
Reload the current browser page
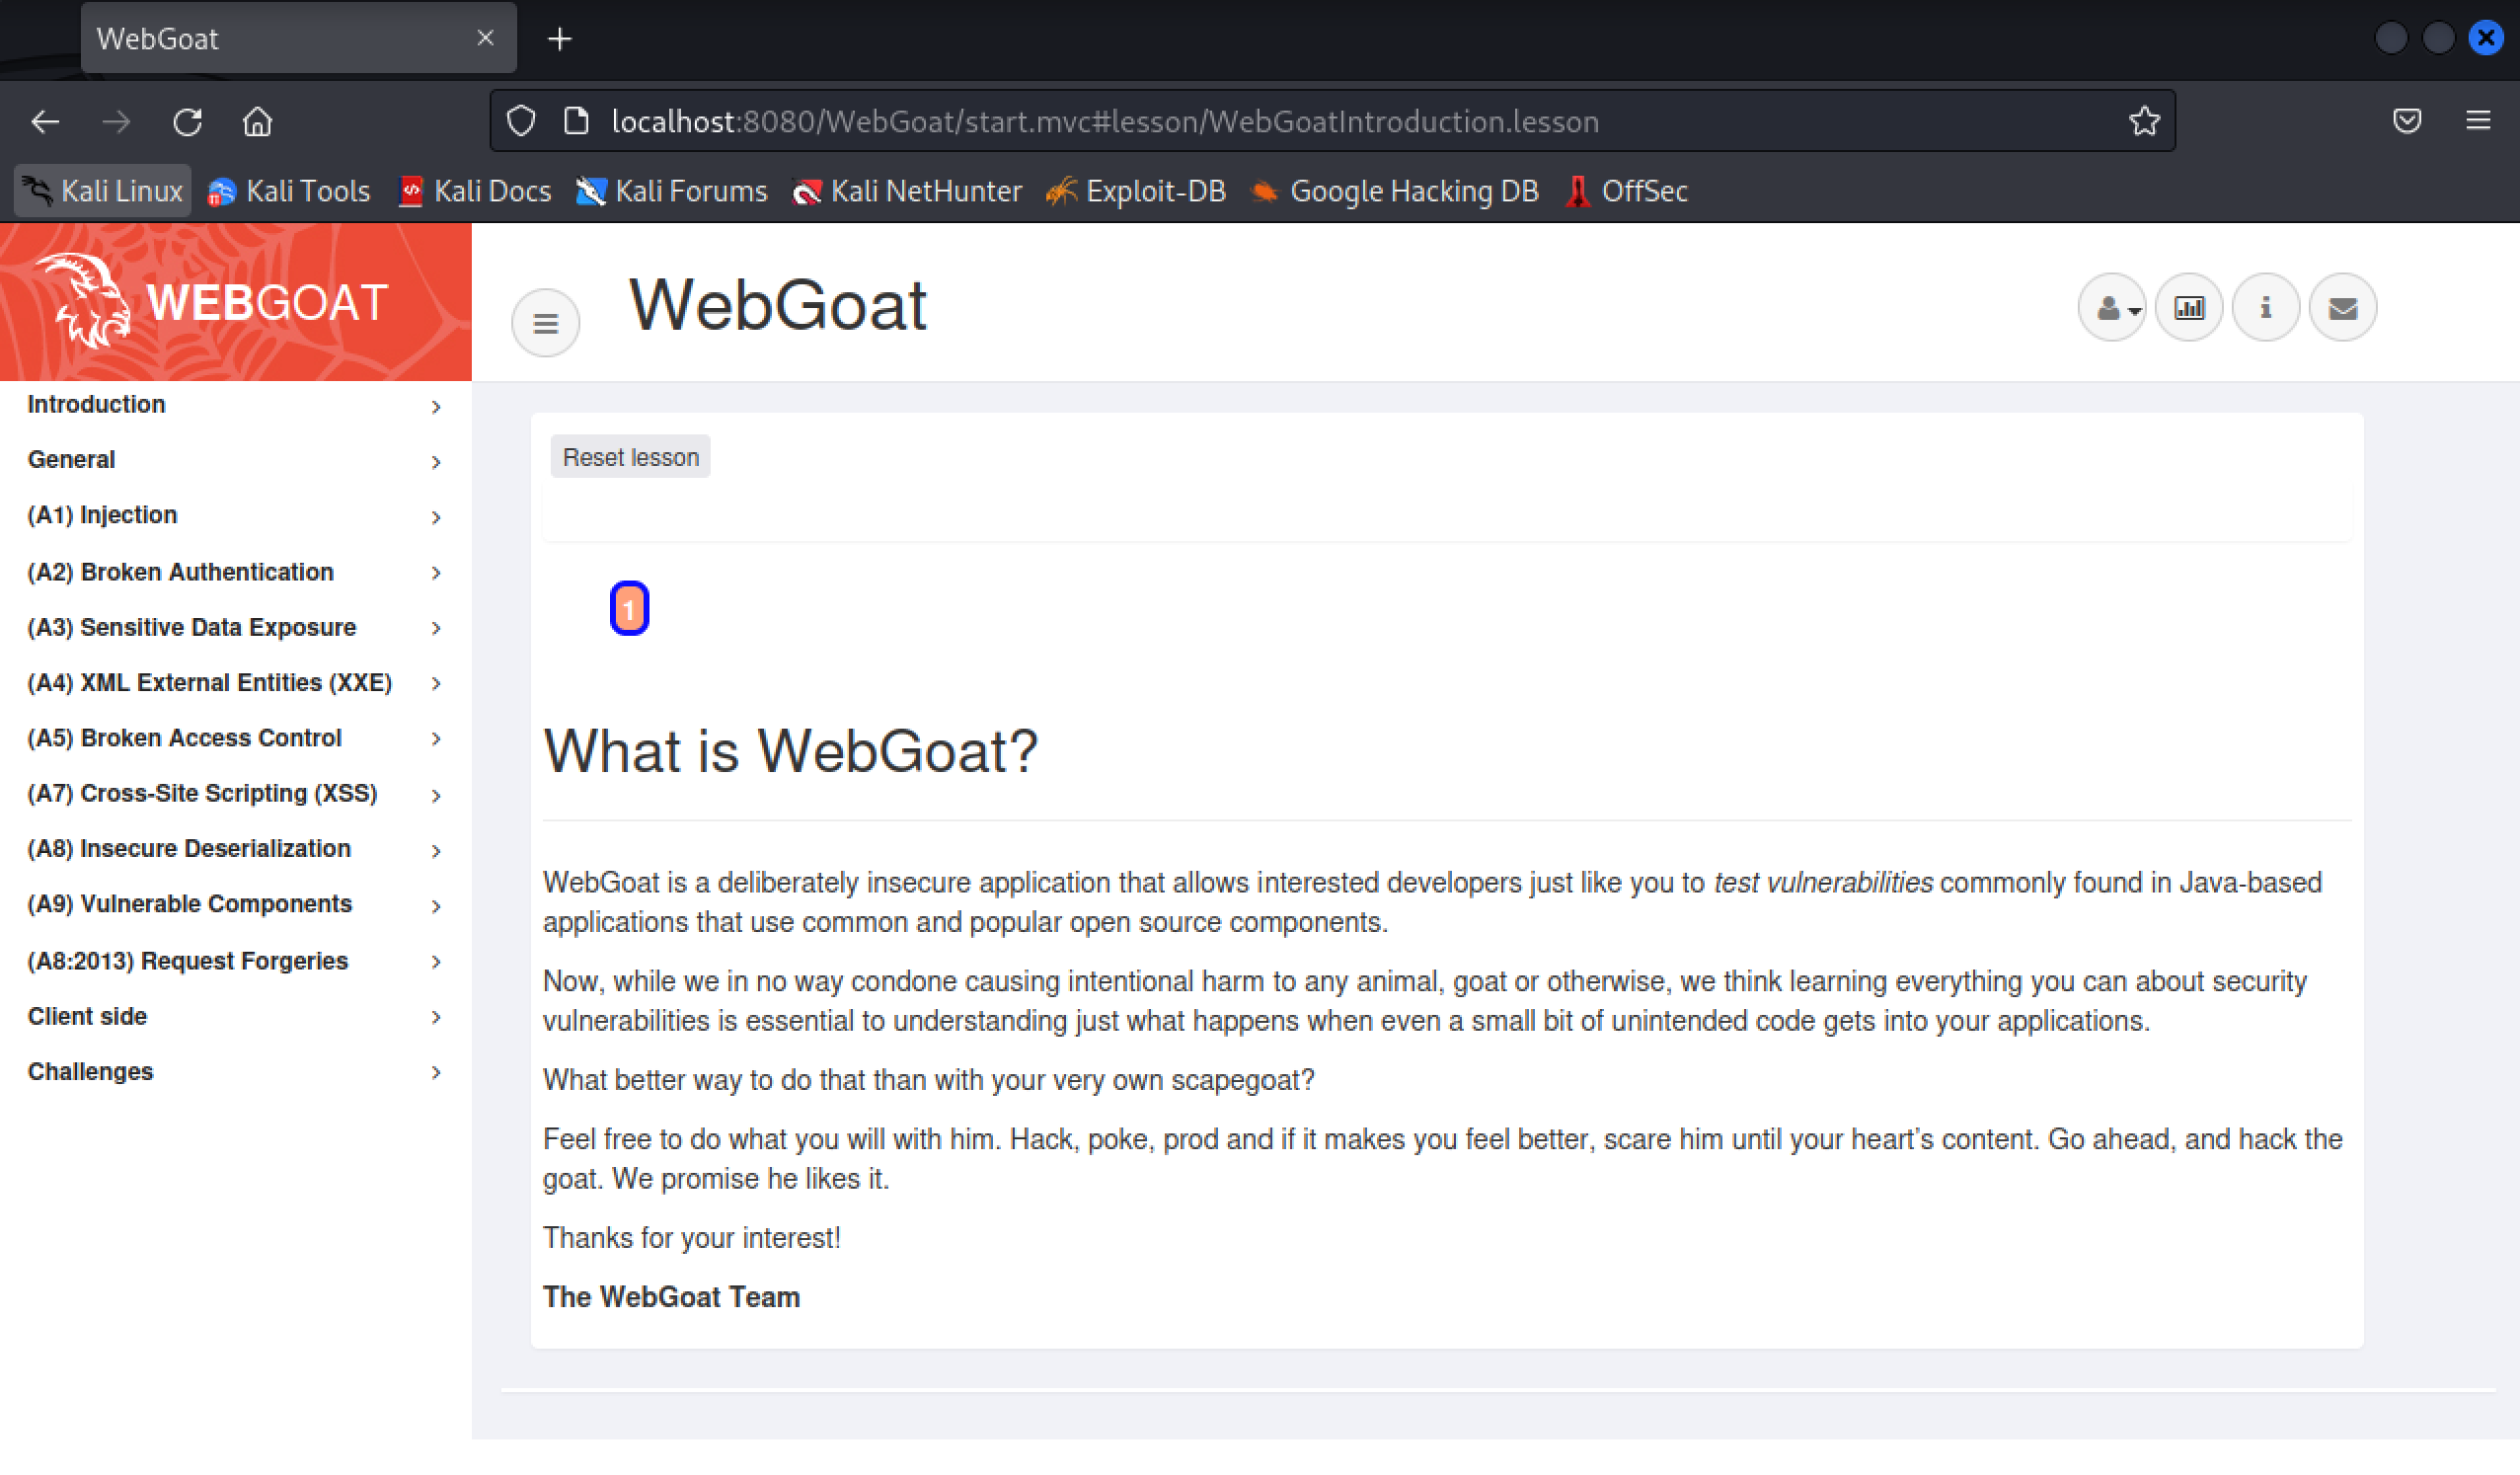pyautogui.click(x=187, y=122)
